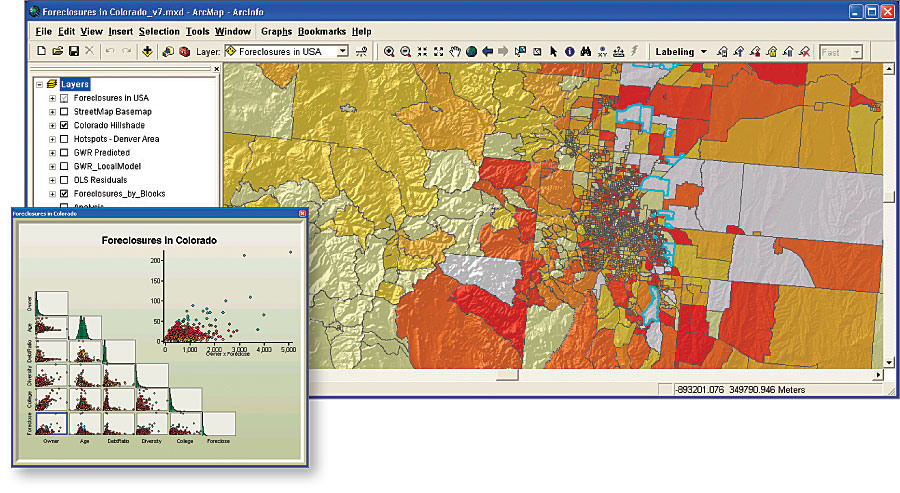Open the Window menu
Image resolution: width=900 pixels, height=493 pixels.
tap(233, 32)
